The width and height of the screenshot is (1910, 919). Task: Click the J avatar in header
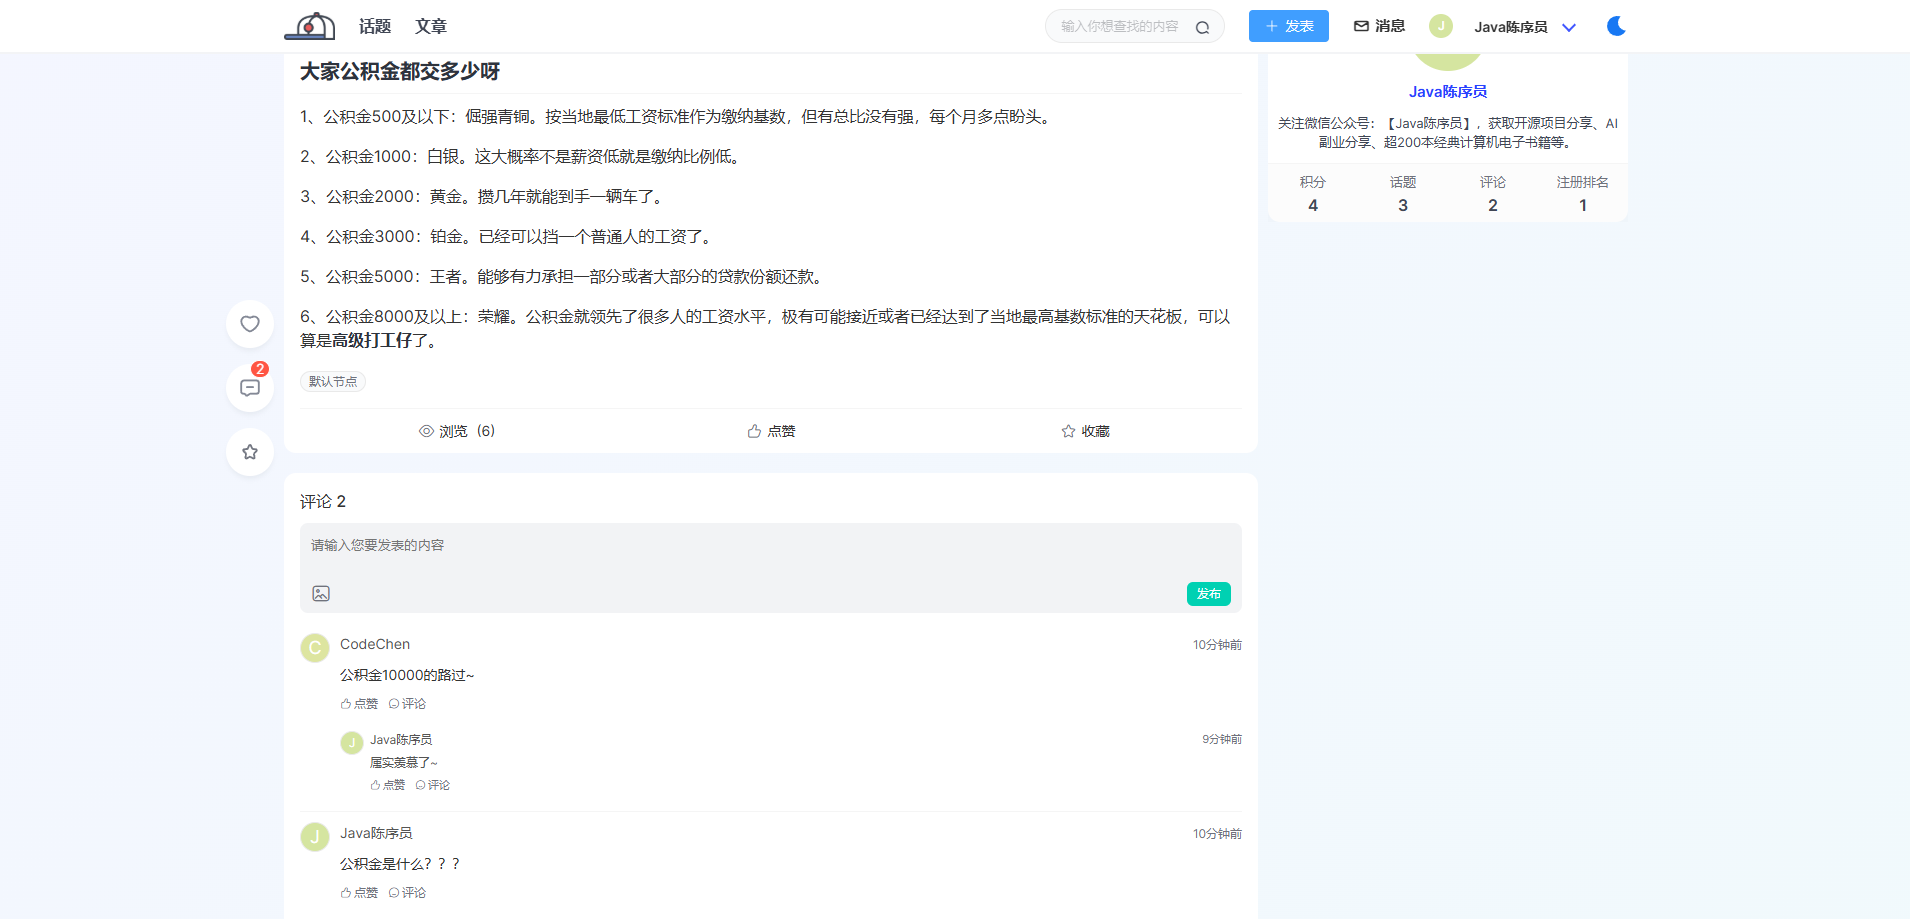coord(1440,26)
